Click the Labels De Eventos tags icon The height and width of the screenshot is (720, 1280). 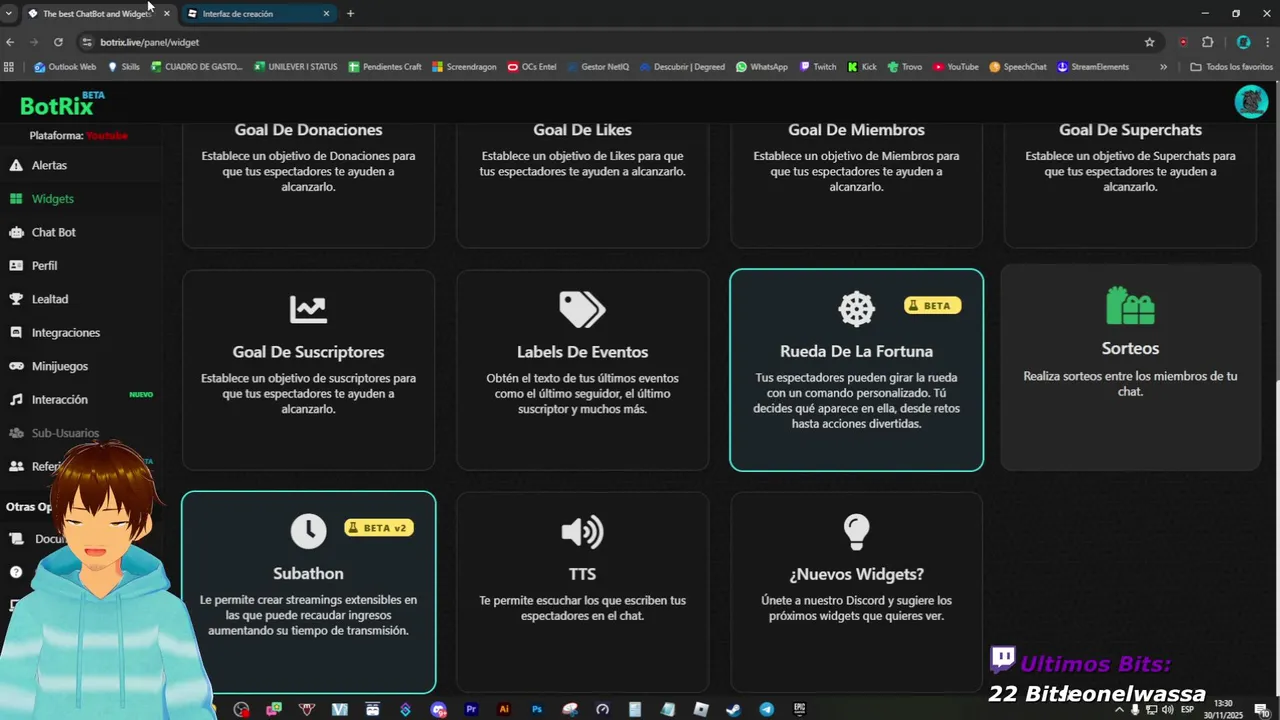tap(582, 310)
